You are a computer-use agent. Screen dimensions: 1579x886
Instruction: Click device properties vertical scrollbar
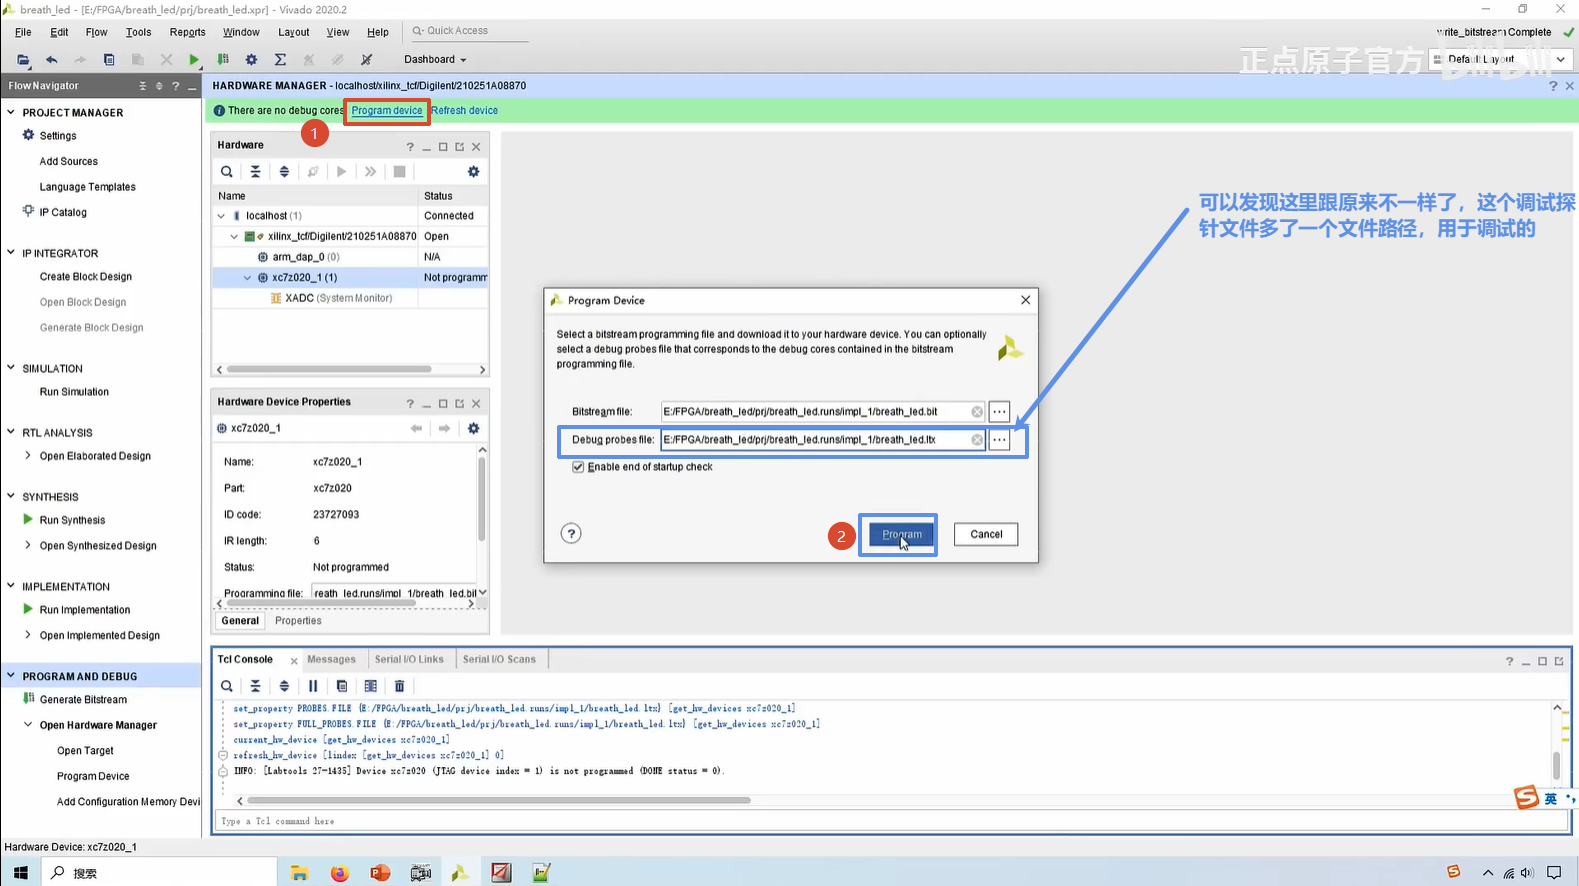(x=482, y=500)
